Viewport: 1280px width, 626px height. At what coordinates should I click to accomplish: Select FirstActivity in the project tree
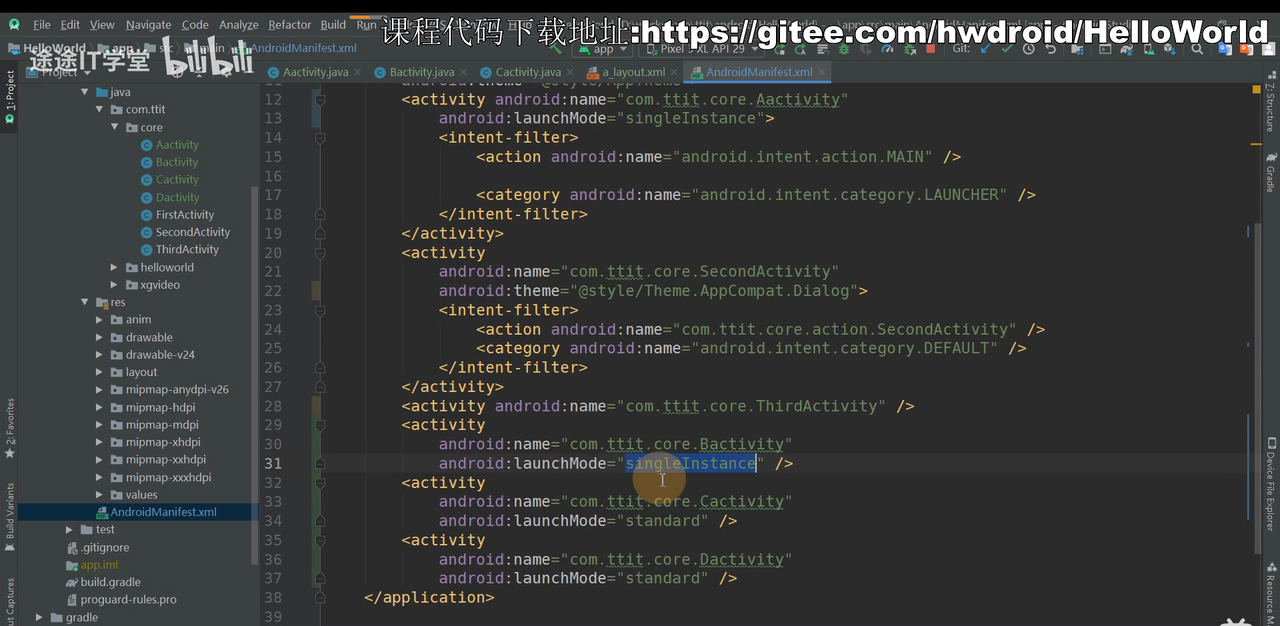coord(184,215)
